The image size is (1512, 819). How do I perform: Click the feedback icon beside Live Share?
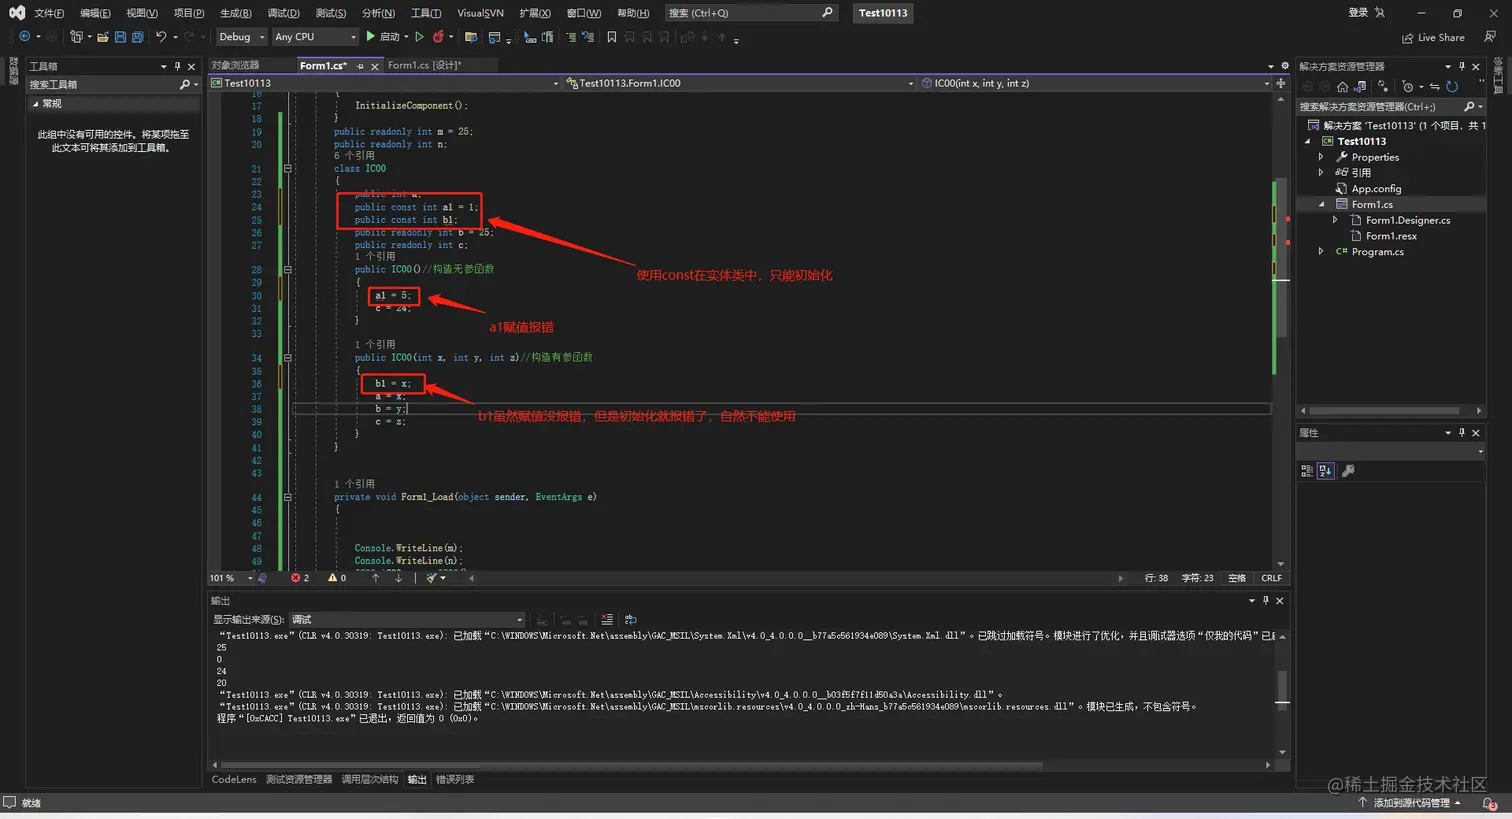coord(1490,37)
